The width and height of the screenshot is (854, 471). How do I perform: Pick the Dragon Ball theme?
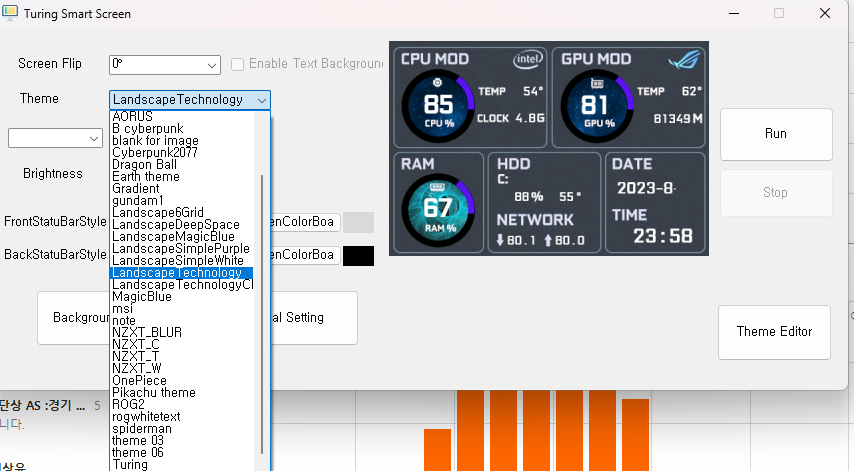tap(182, 164)
